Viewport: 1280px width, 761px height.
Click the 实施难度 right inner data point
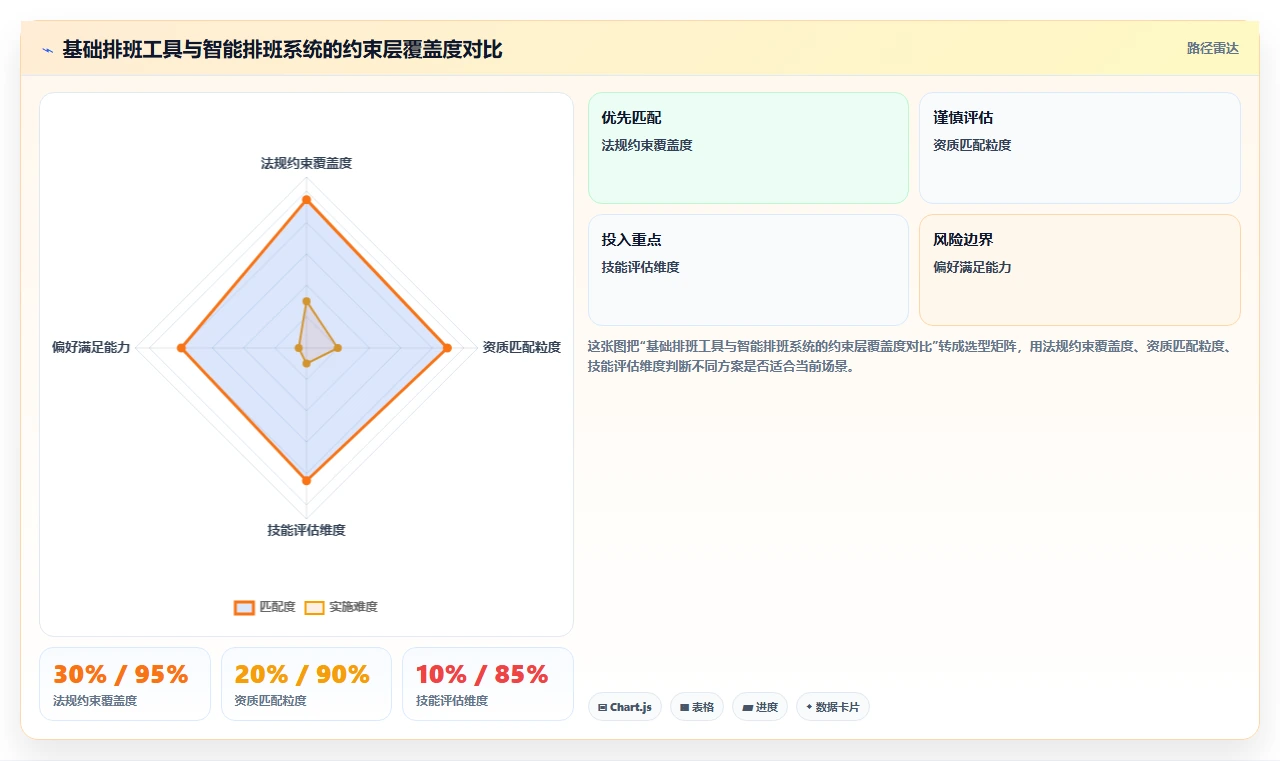tap(338, 348)
